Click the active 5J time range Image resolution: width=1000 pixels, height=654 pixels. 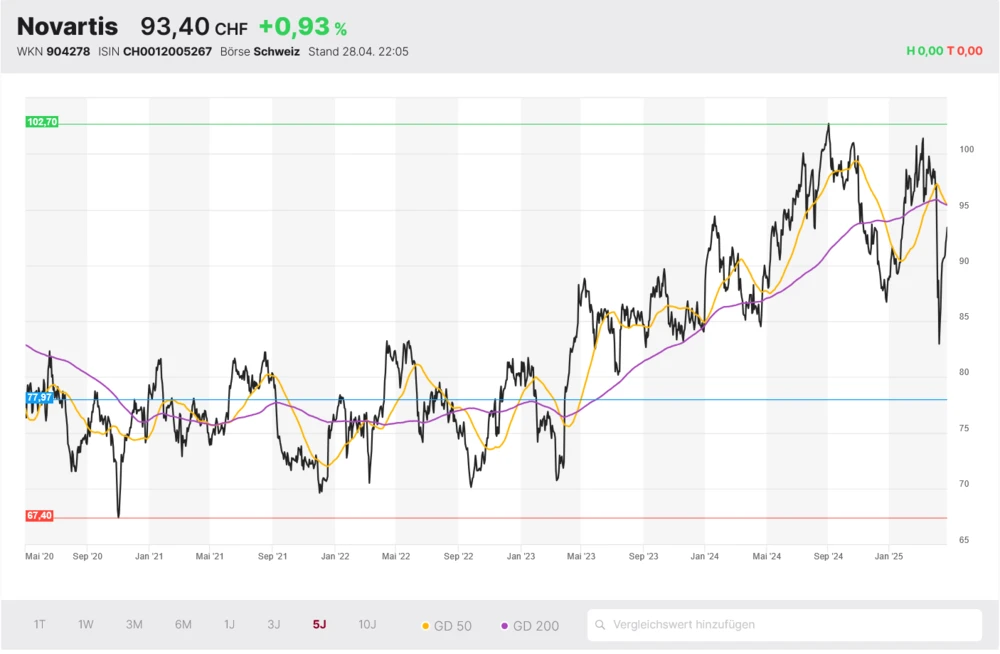tap(319, 625)
